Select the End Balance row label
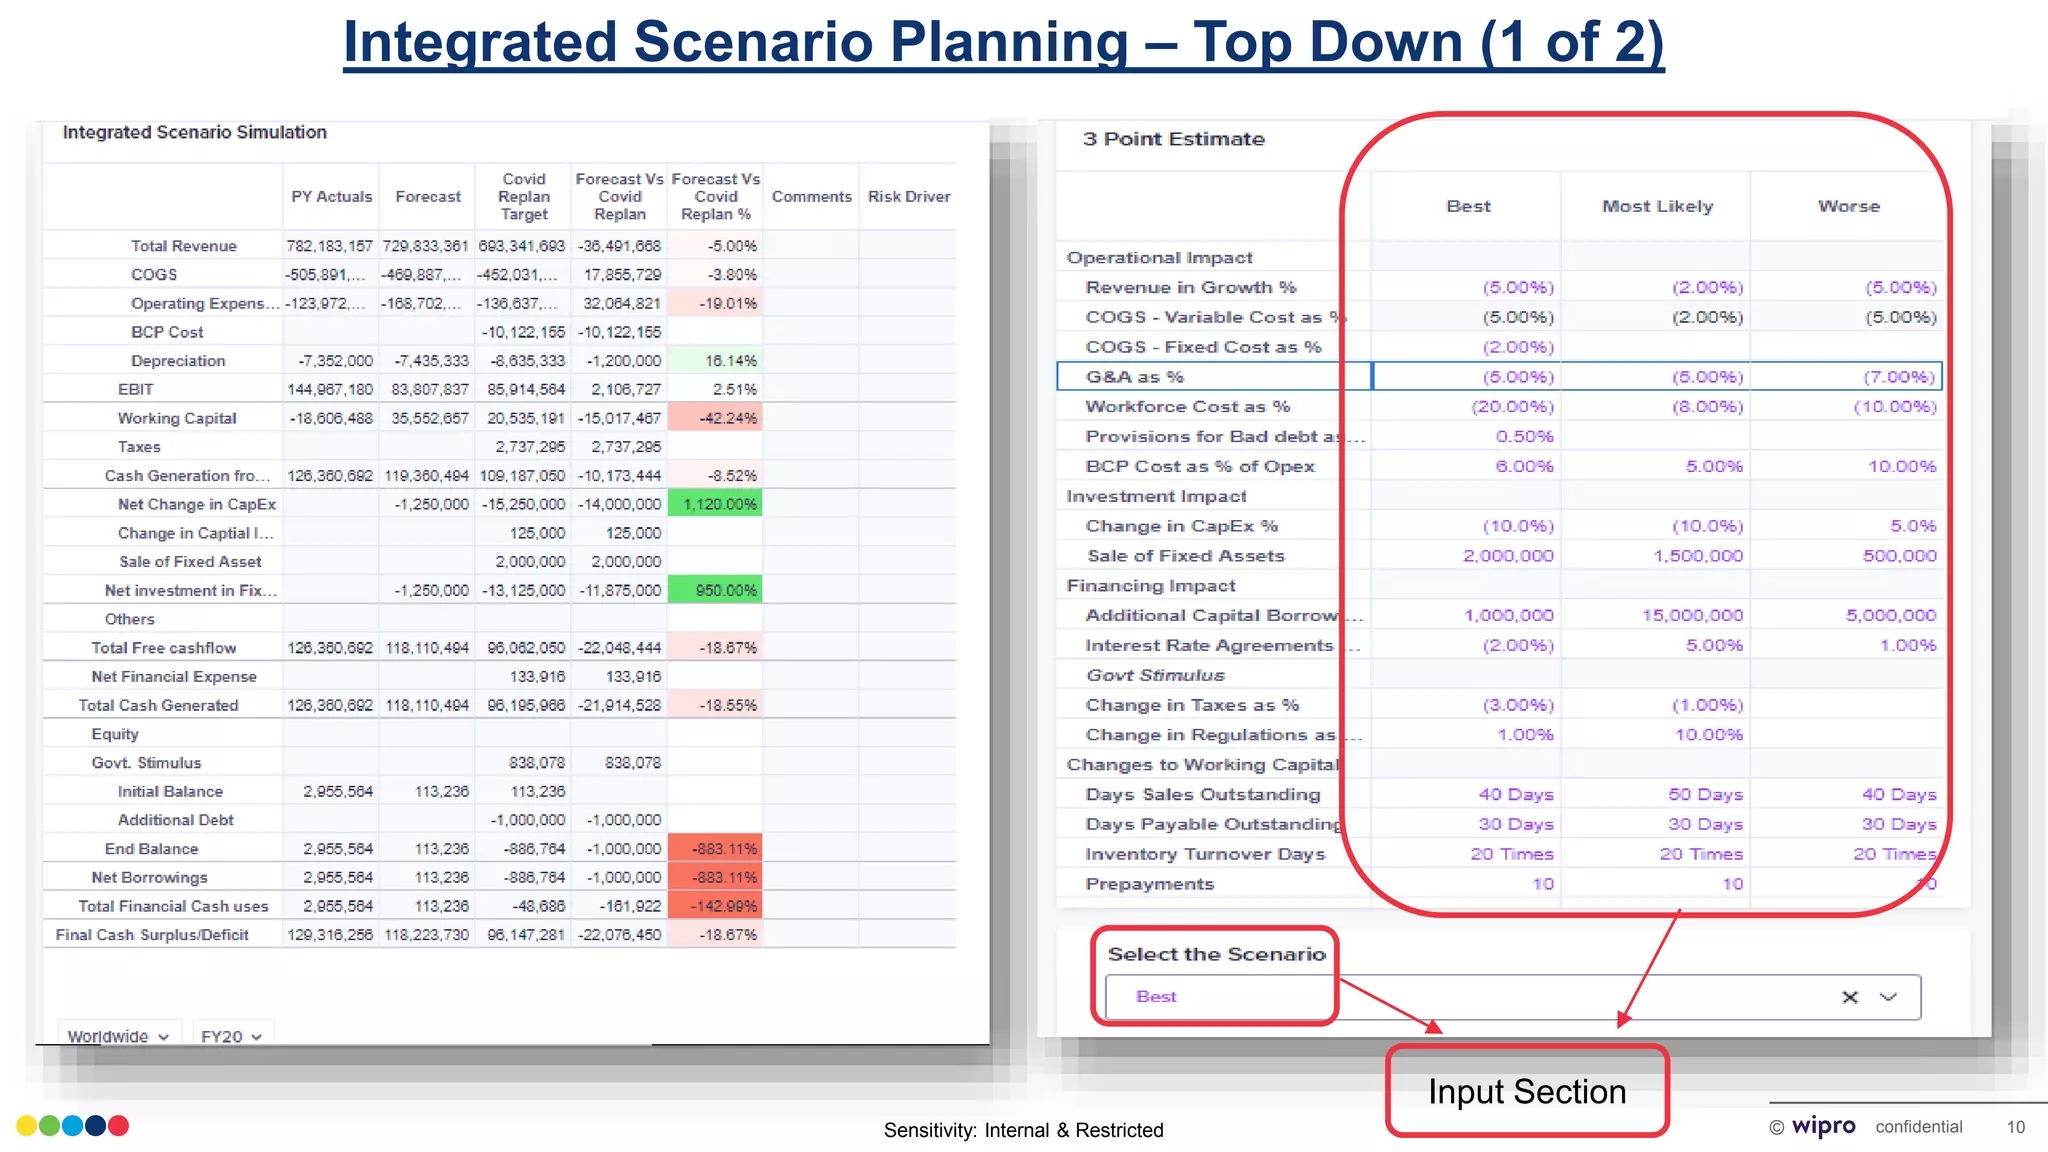 coord(151,849)
